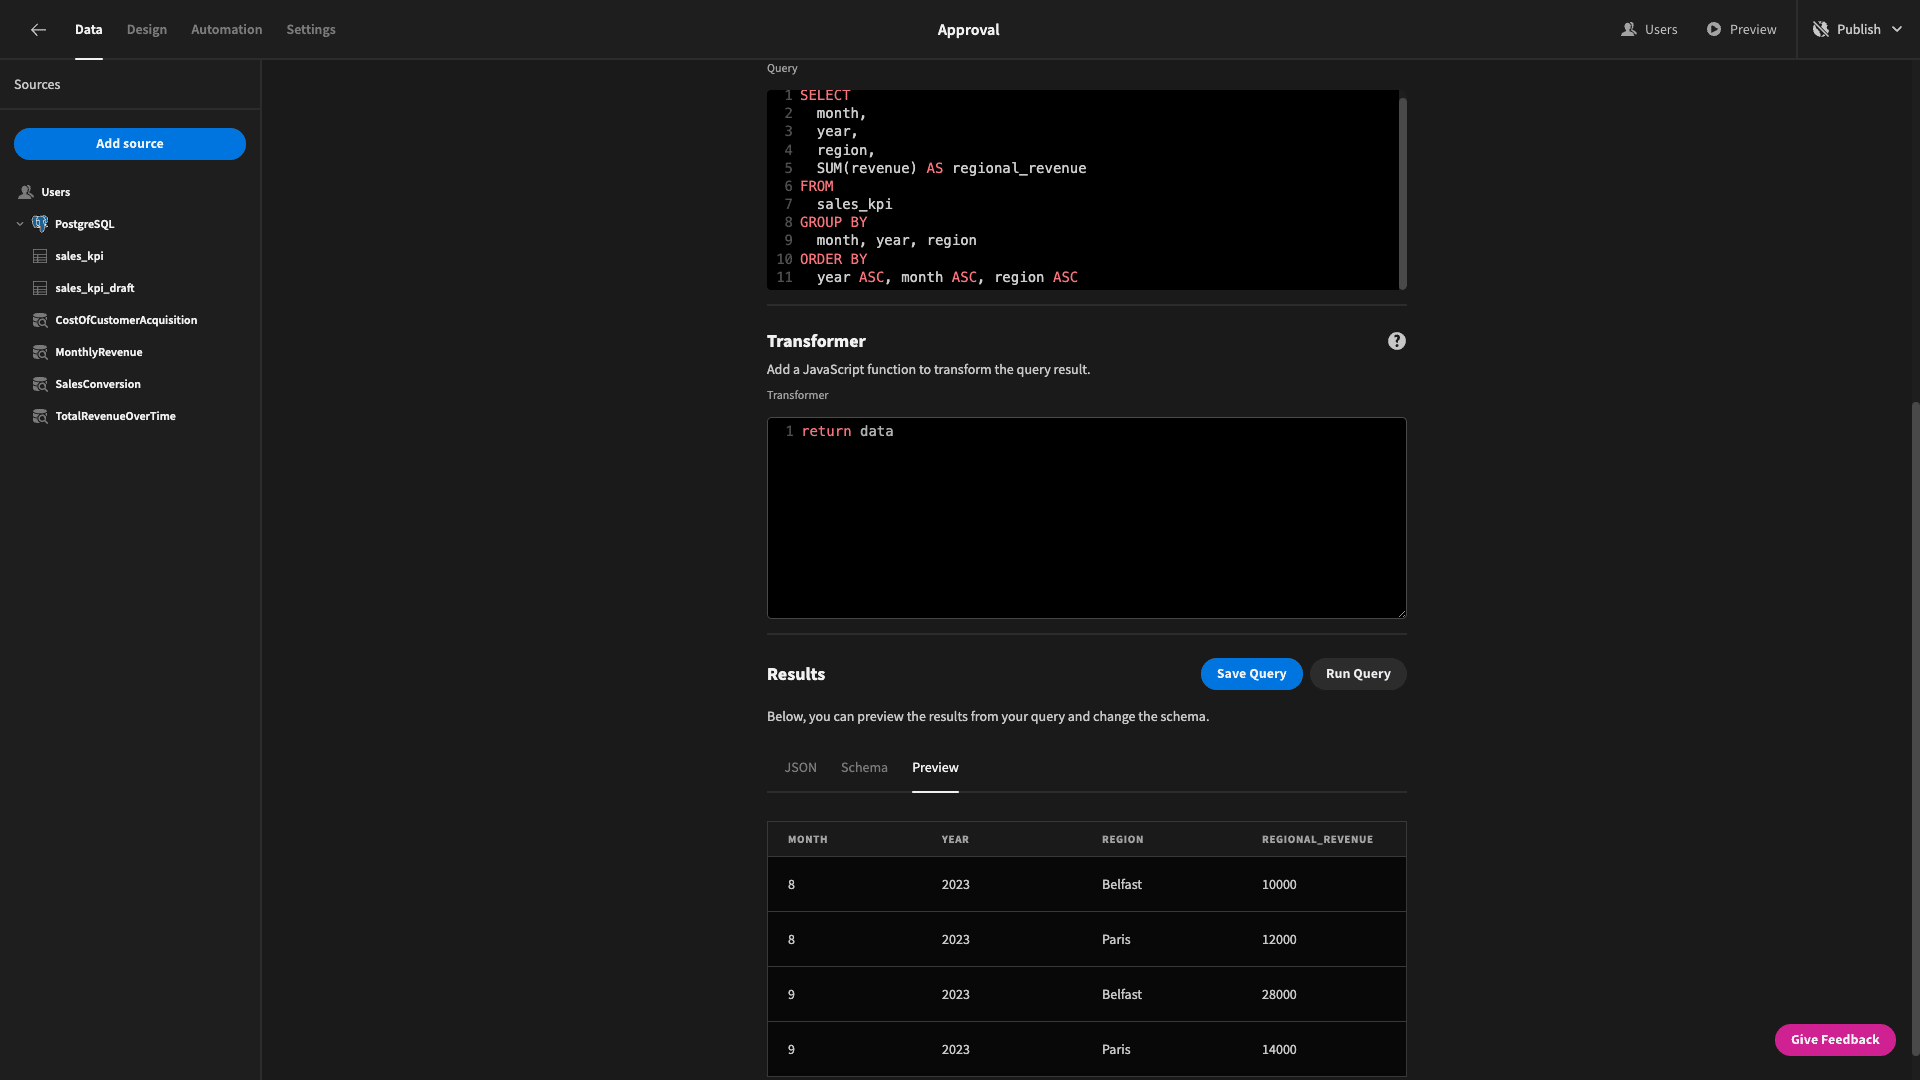This screenshot has width=1920, height=1080.
Task: Collapse the PostgreSQL source tree
Action: tap(20, 224)
